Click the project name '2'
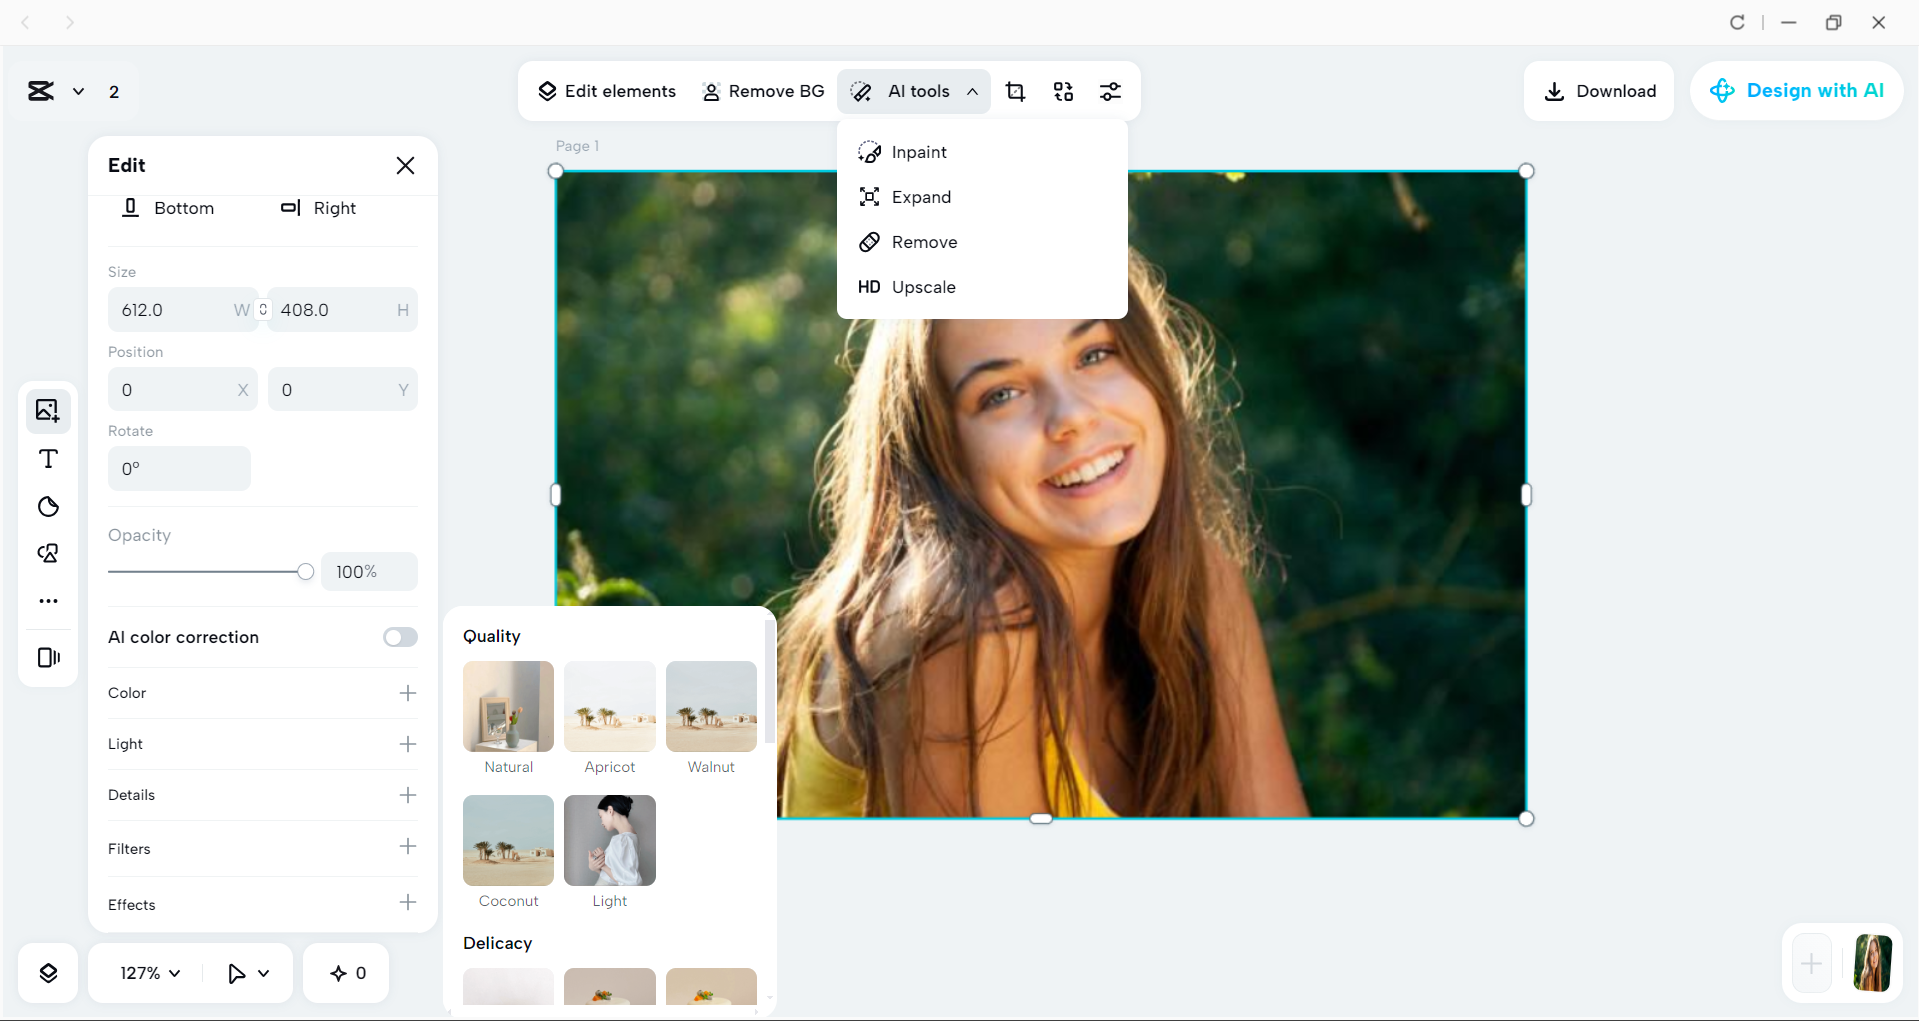Viewport: 1919px width, 1021px height. 114,92
